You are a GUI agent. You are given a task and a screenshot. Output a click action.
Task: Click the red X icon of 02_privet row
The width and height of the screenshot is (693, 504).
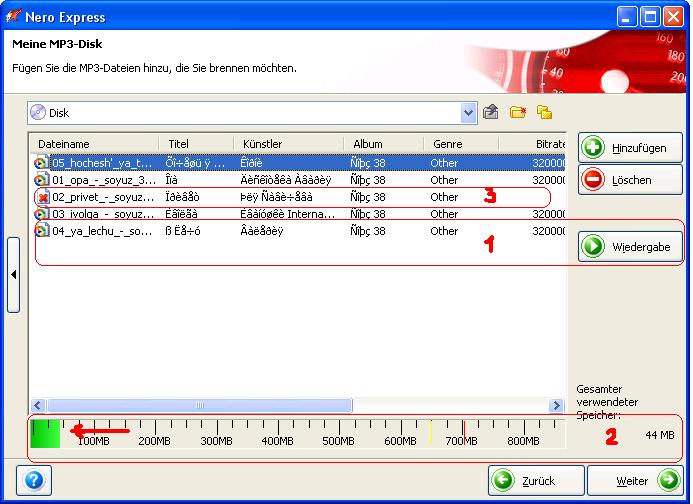tap(42, 197)
